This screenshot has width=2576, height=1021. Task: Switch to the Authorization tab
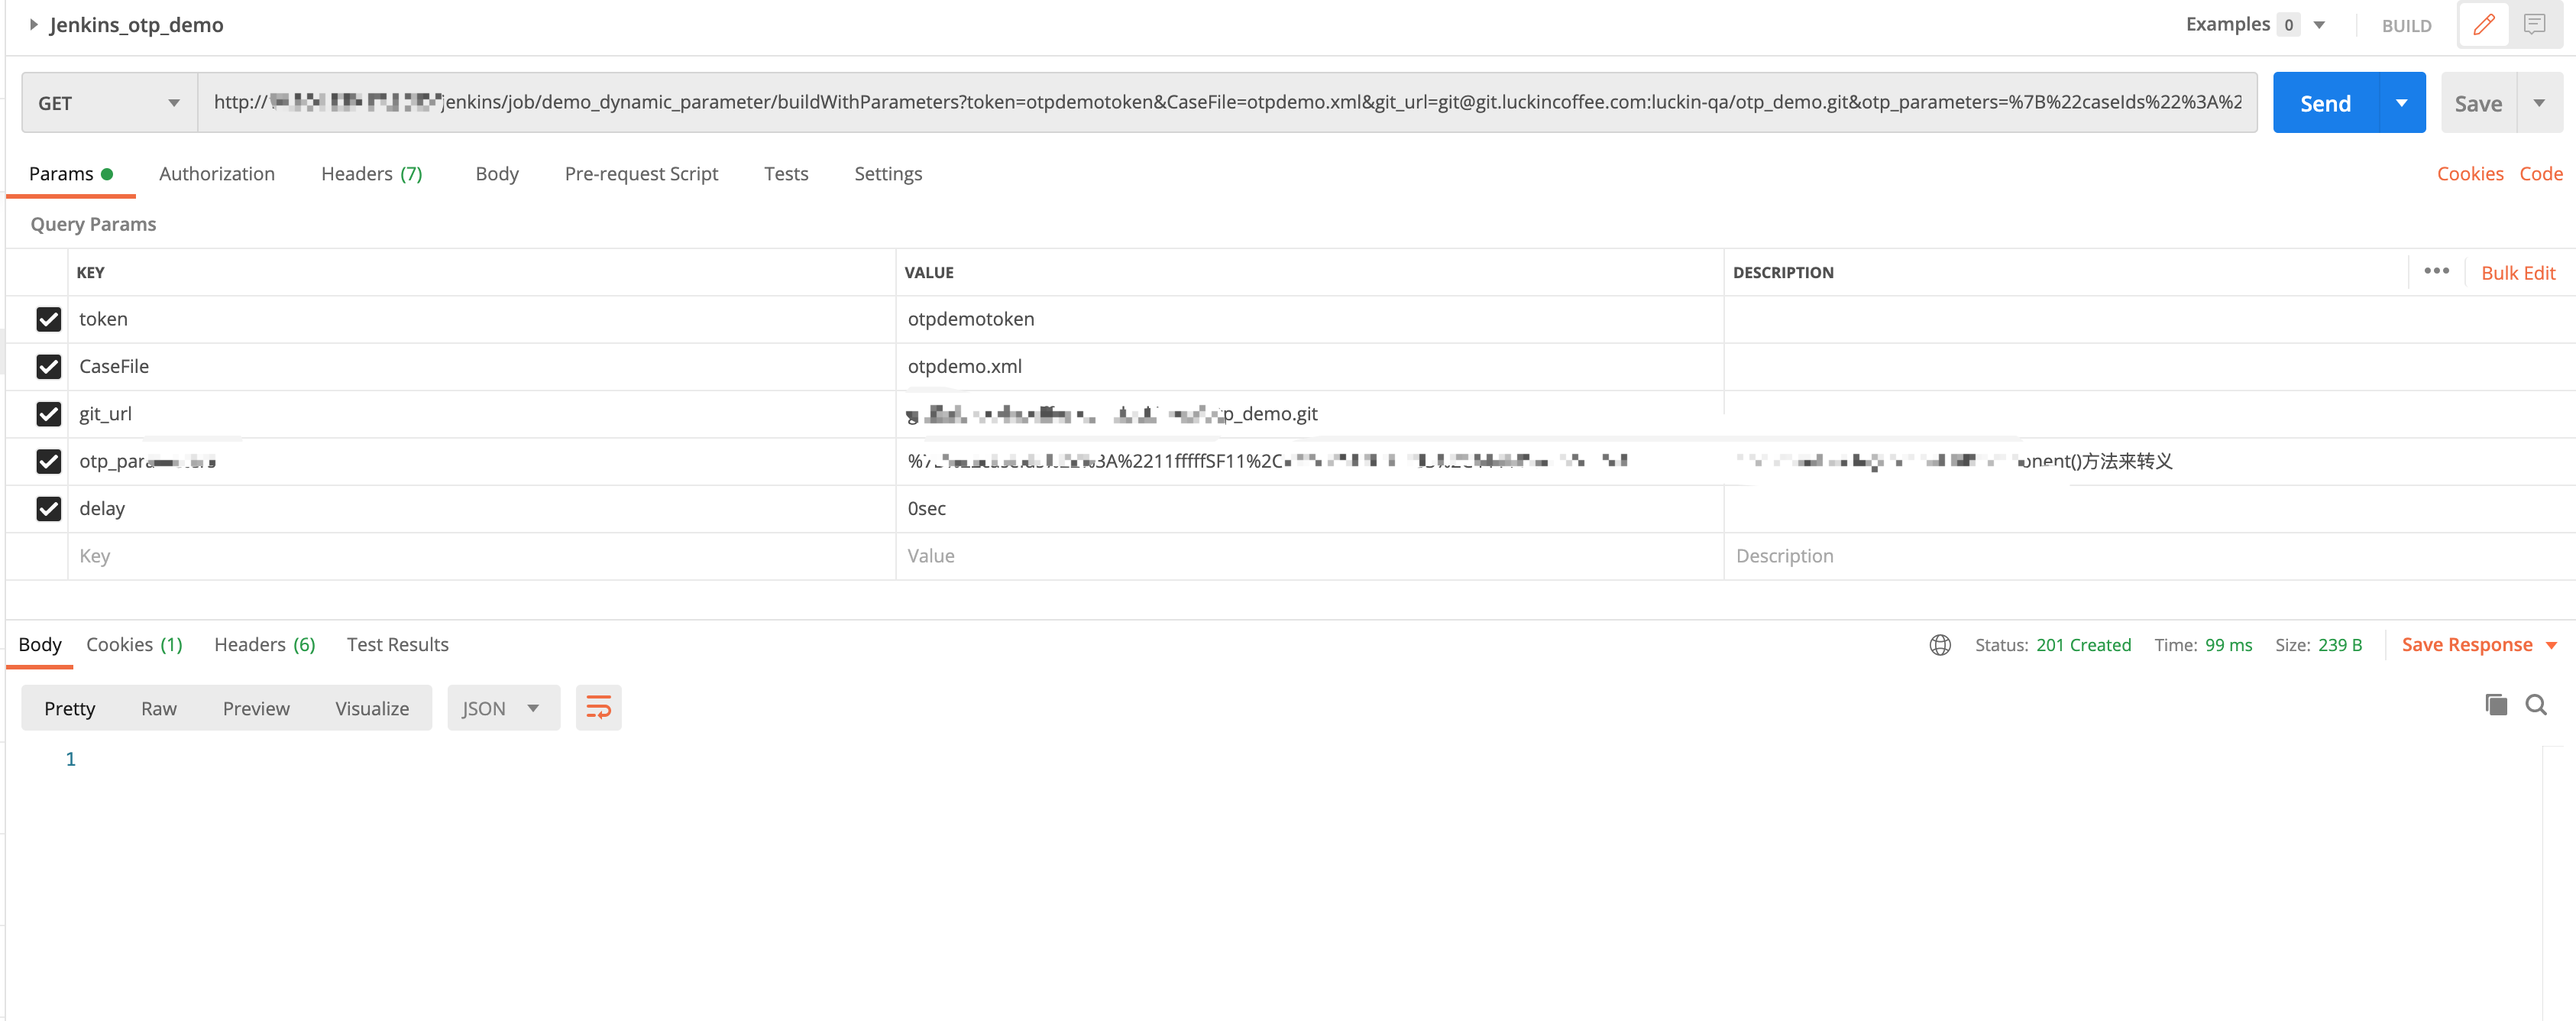[x=216, y=174]
